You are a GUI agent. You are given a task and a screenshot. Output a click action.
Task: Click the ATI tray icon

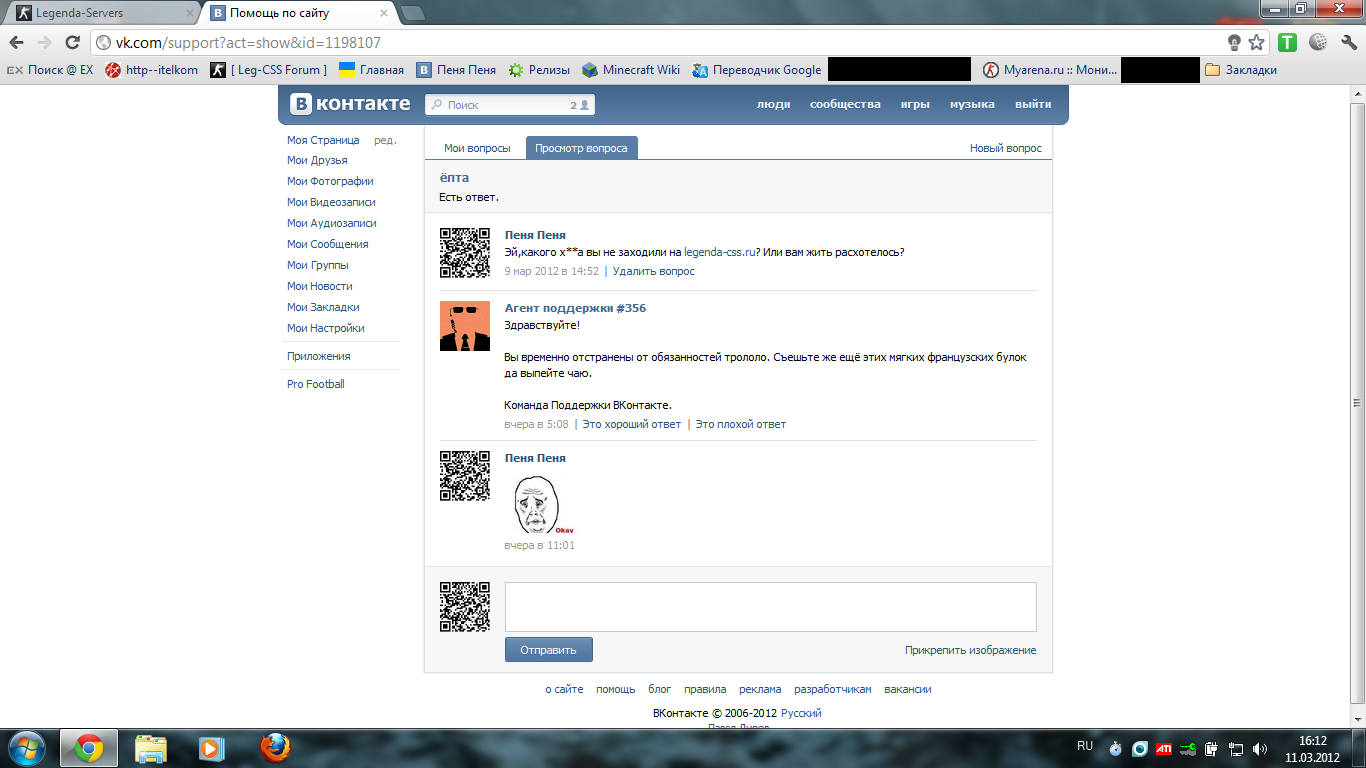pyautogui.click(x=1164, y=748)
